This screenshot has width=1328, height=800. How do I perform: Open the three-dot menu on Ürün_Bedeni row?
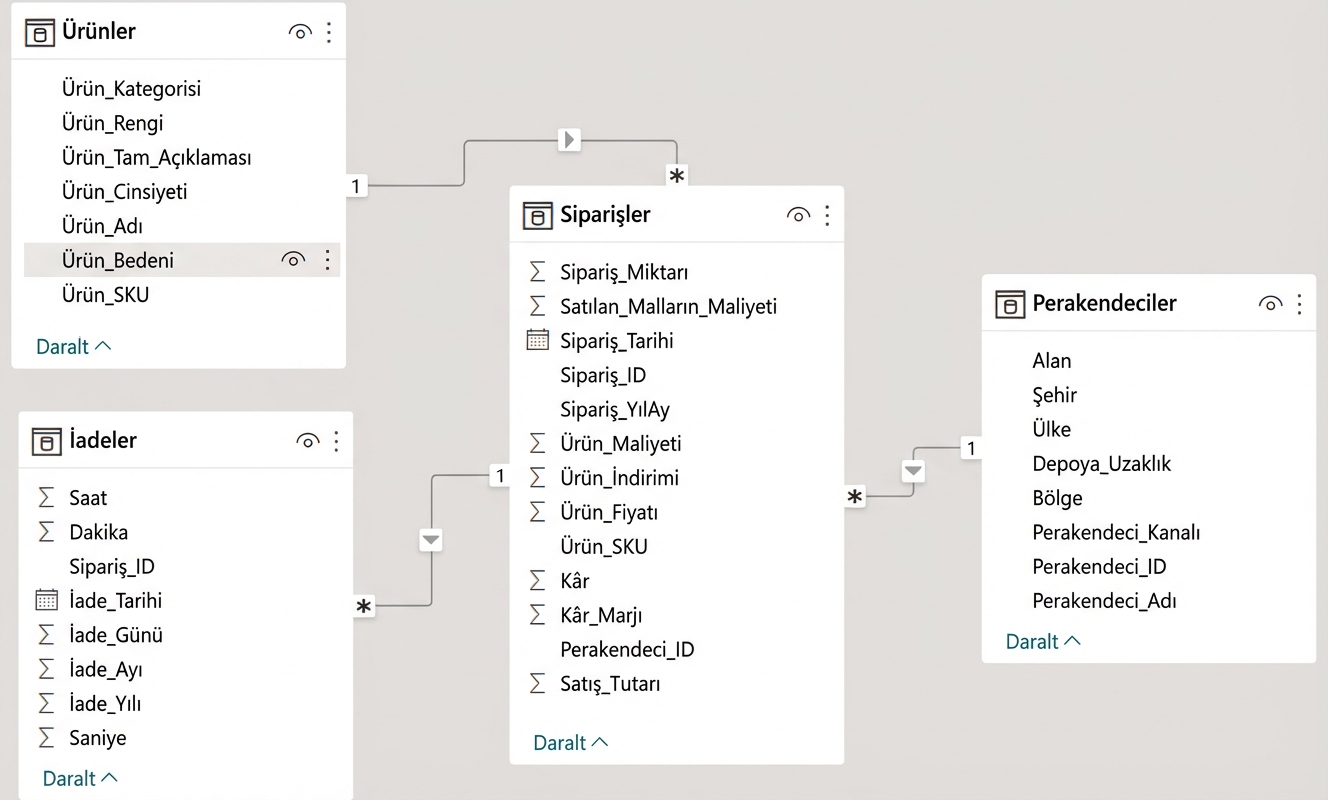[327, 259]
